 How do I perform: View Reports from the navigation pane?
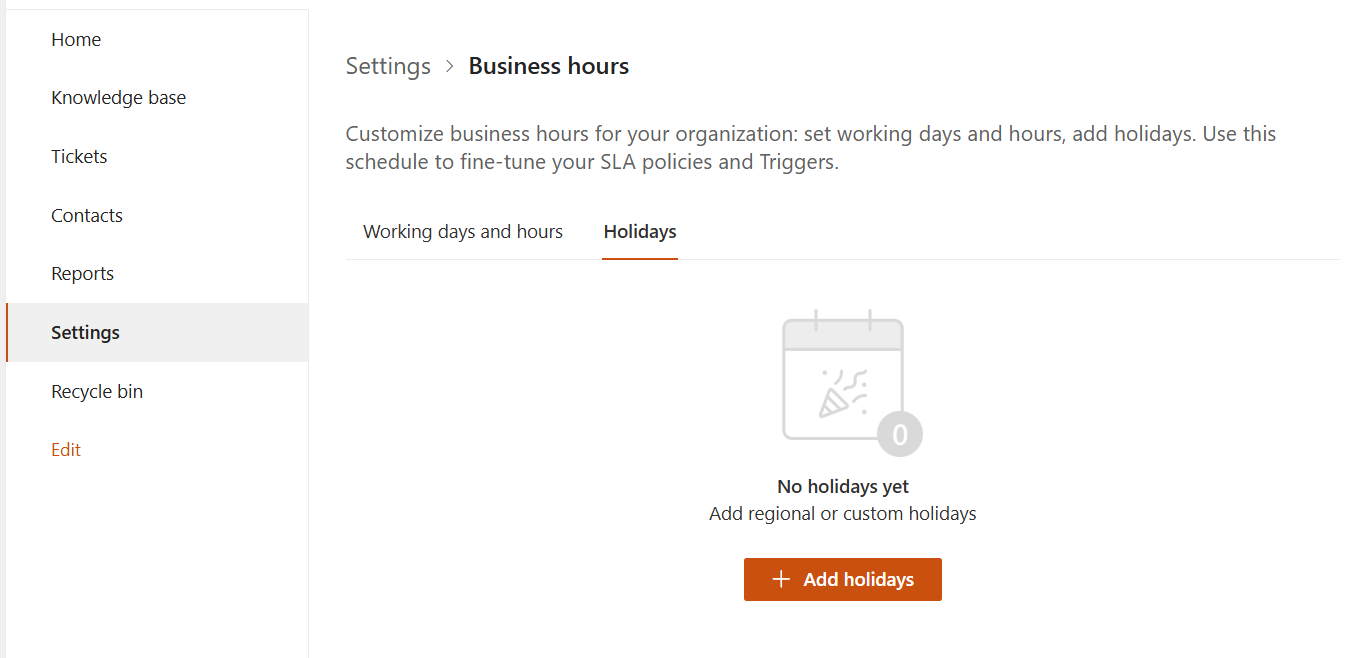click(82, 273)
